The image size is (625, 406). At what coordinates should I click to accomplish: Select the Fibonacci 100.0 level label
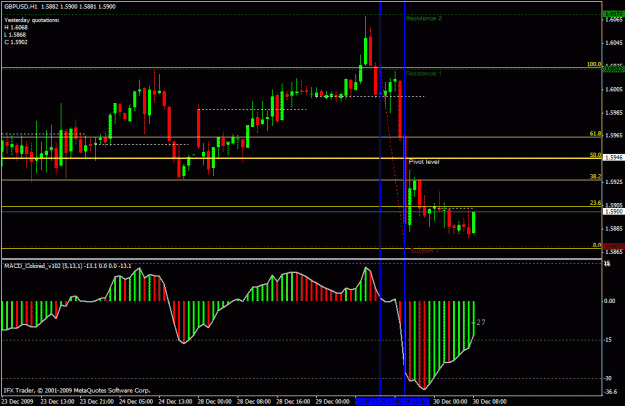point(594,64)
